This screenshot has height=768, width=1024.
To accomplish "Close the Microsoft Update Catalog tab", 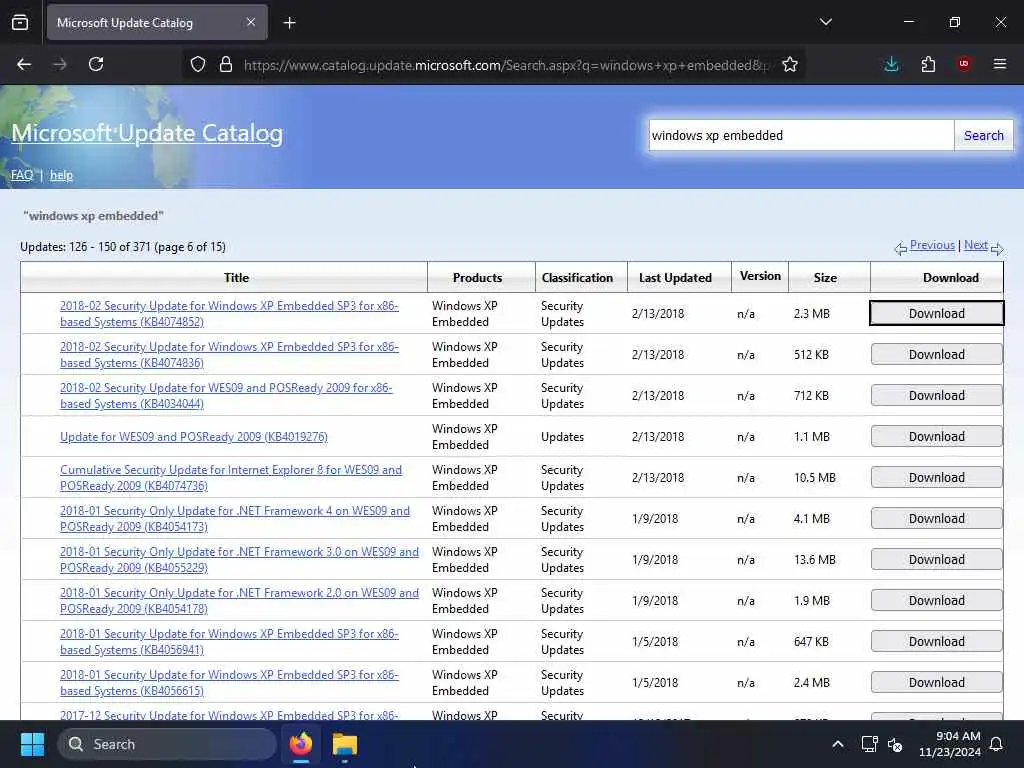I will pos(251,22).
